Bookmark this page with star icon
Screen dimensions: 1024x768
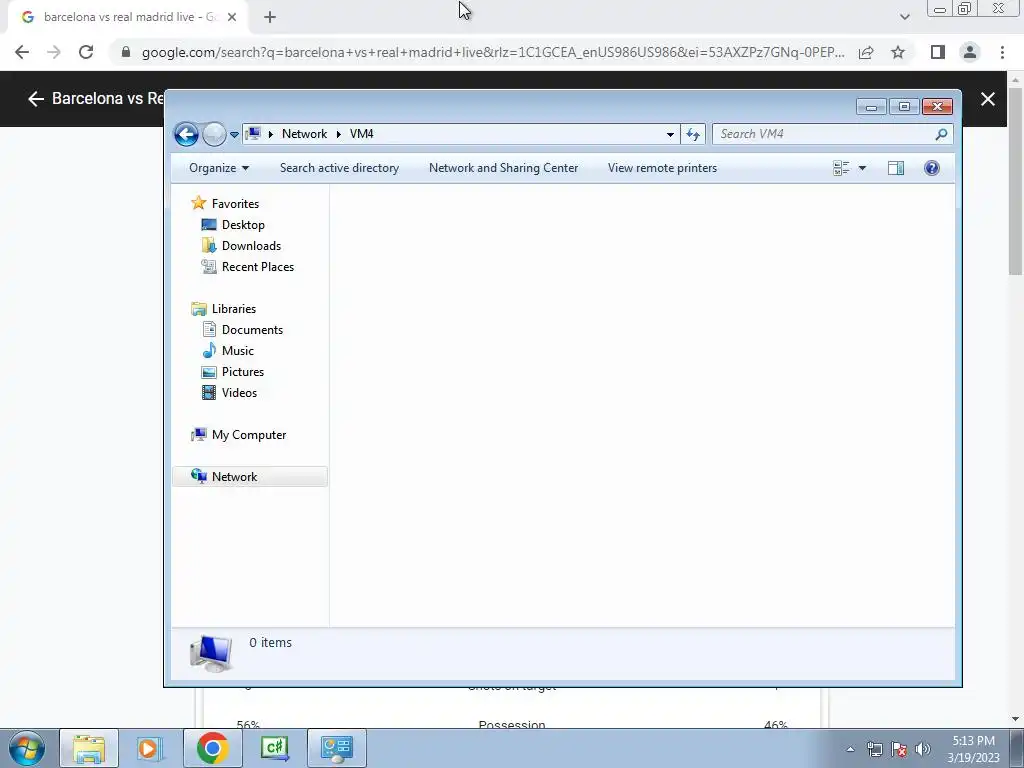(x=898, y=52)
